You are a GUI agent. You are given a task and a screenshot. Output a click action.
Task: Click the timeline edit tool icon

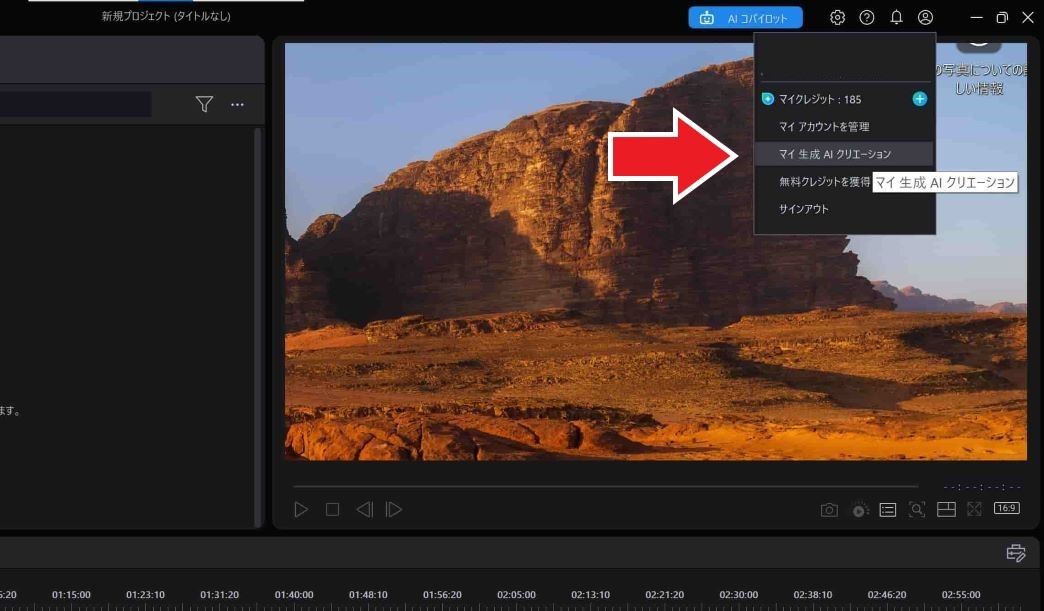[x=1016, y=552]
